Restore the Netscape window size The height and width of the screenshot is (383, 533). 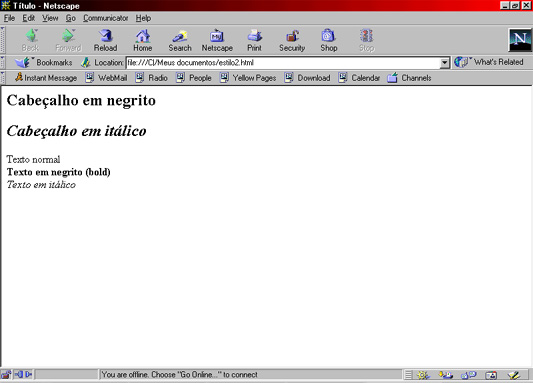[515, 5]
